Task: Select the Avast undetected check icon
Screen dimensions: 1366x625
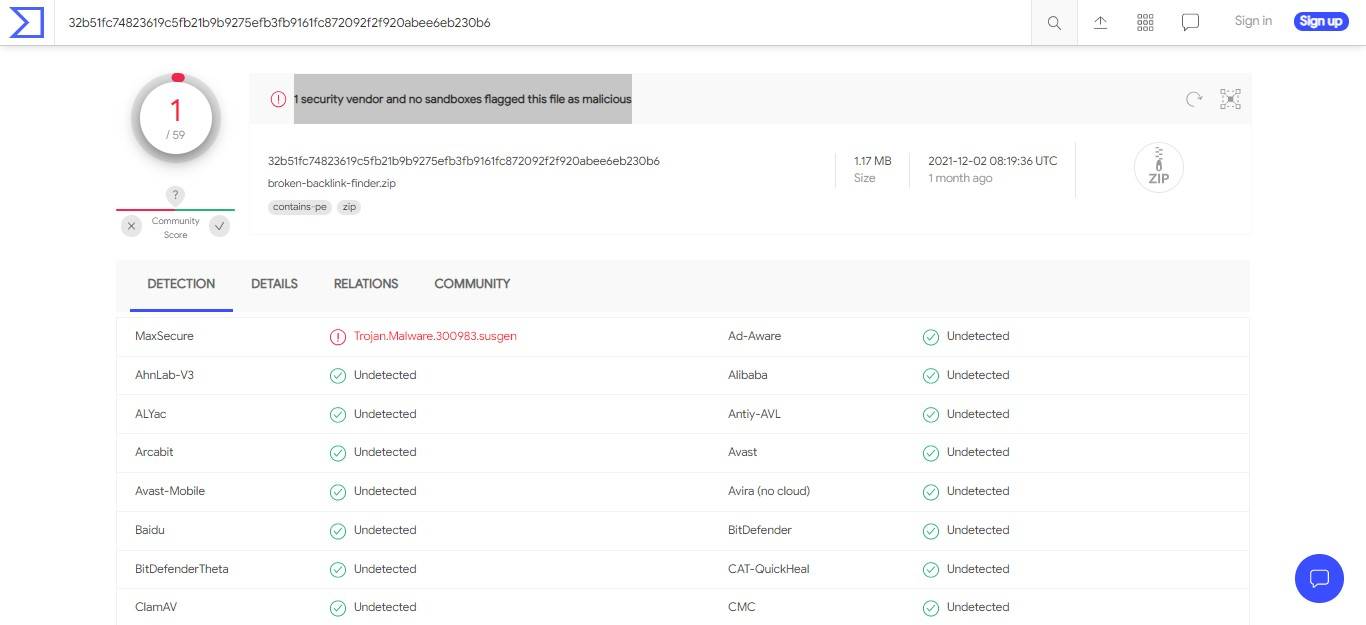Action: click(x=931, y=453)
